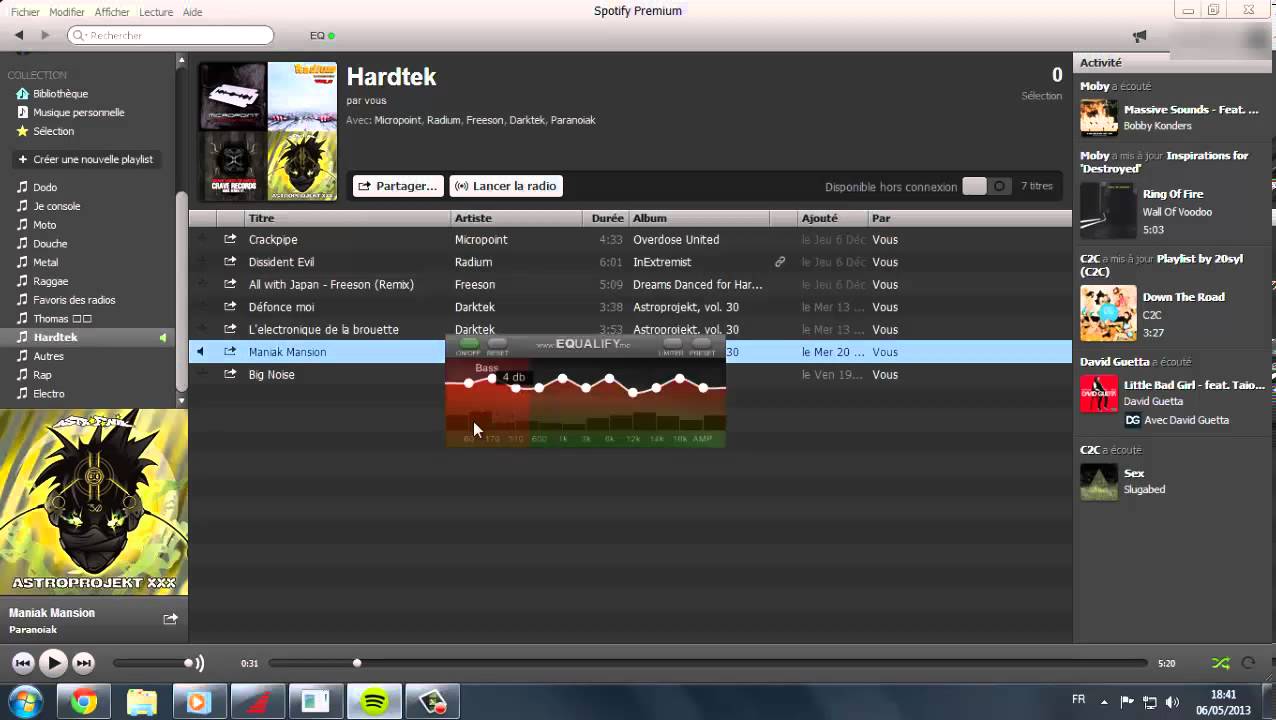Click the 4 db equalizer band point

pos(492,378)
